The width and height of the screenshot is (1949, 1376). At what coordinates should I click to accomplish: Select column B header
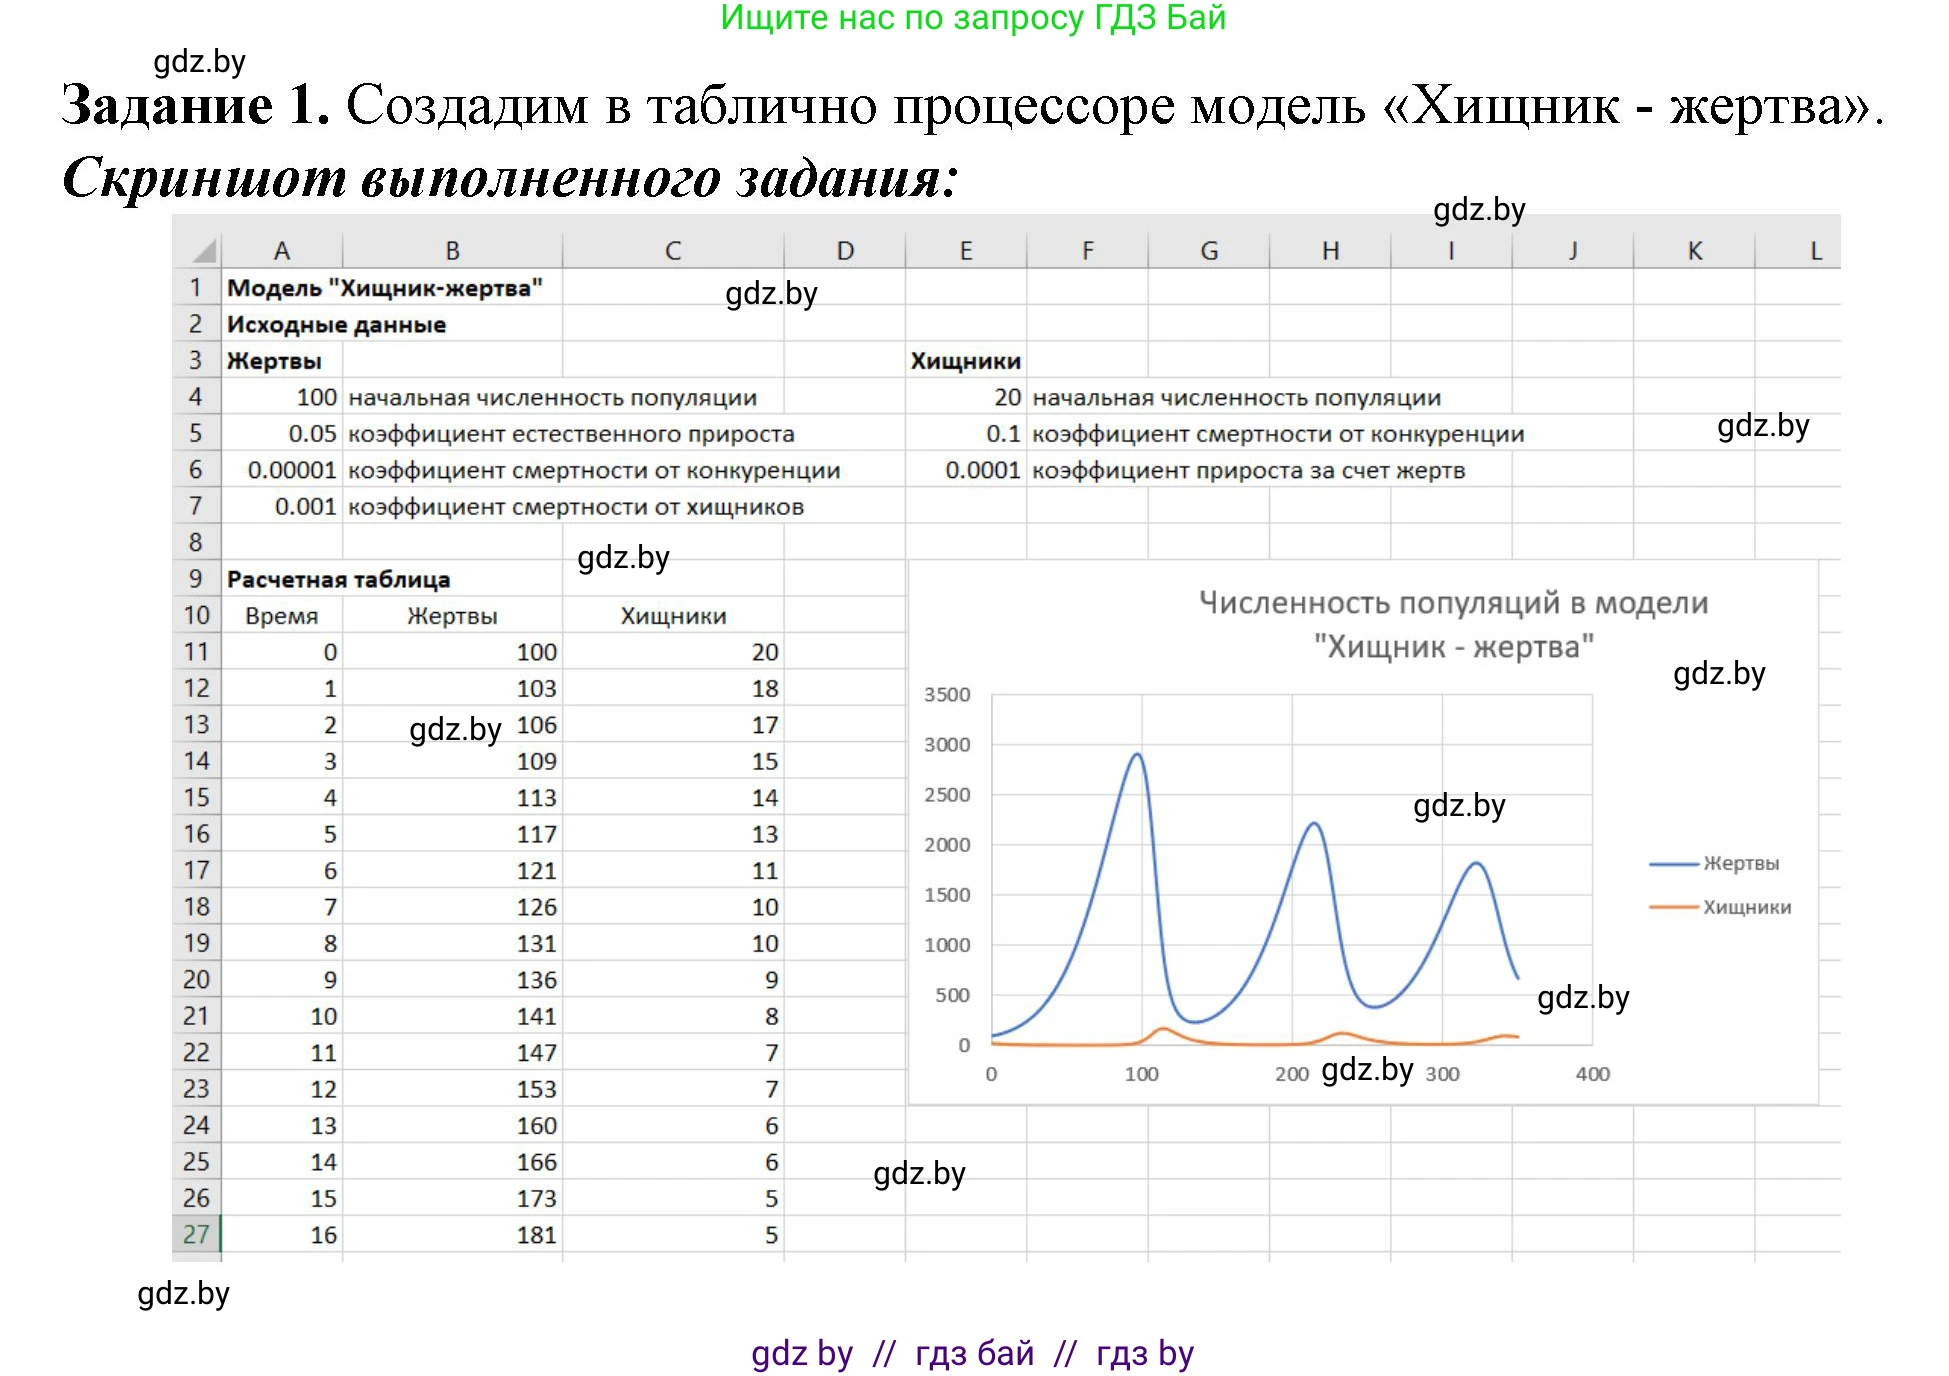pyautogui.click(x=455, y=250)
